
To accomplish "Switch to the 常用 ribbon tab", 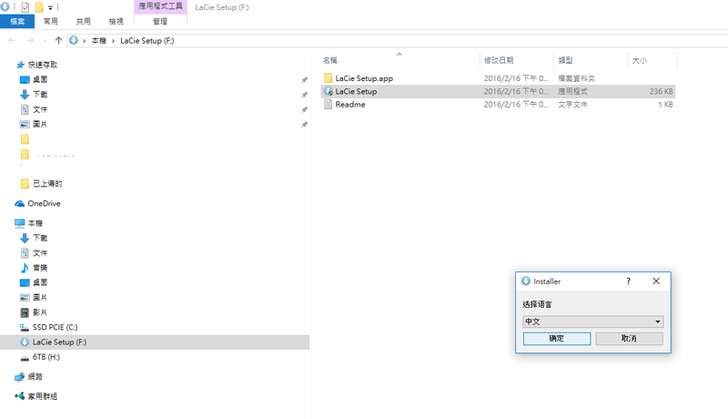I will (x=51, y=21).
